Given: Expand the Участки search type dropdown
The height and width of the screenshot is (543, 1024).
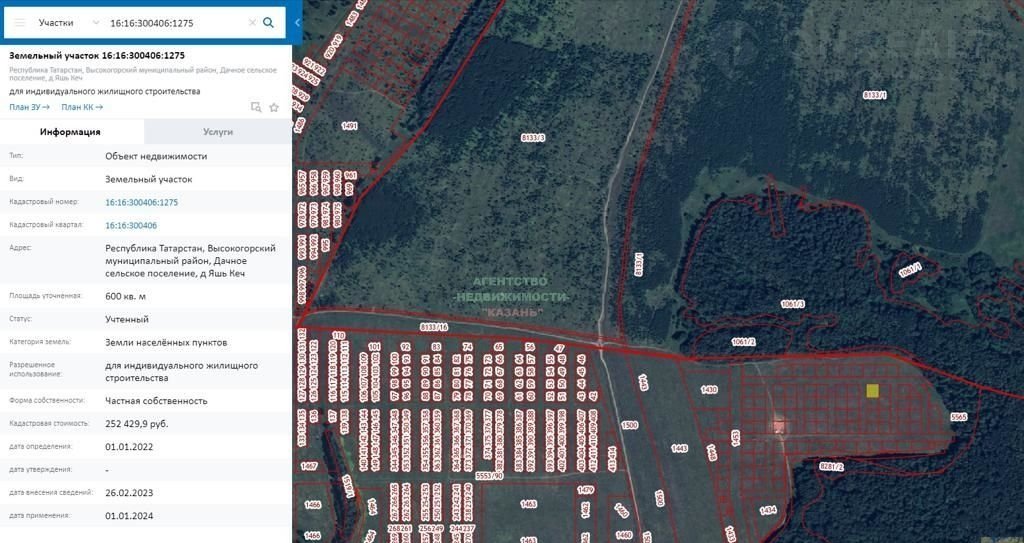Looking at the screenshot, I should 95,22.
